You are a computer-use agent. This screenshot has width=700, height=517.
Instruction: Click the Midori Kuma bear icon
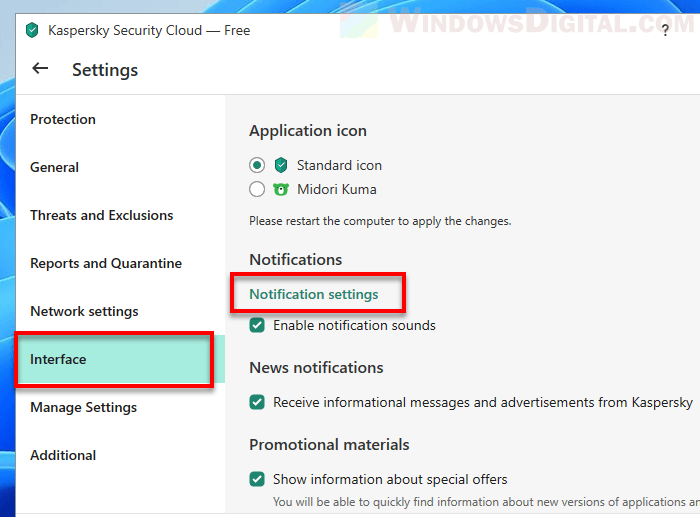pos(281,189)
